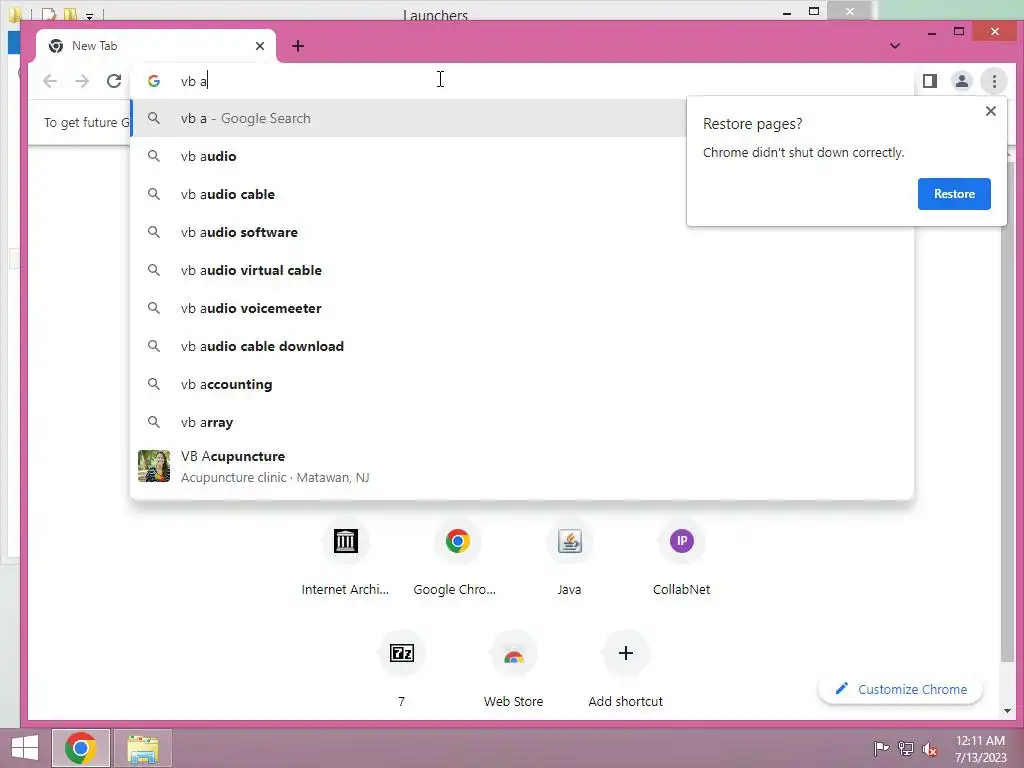1024x768 pixels.
Task: Click the Chrome back arrow
Action: 50,81
